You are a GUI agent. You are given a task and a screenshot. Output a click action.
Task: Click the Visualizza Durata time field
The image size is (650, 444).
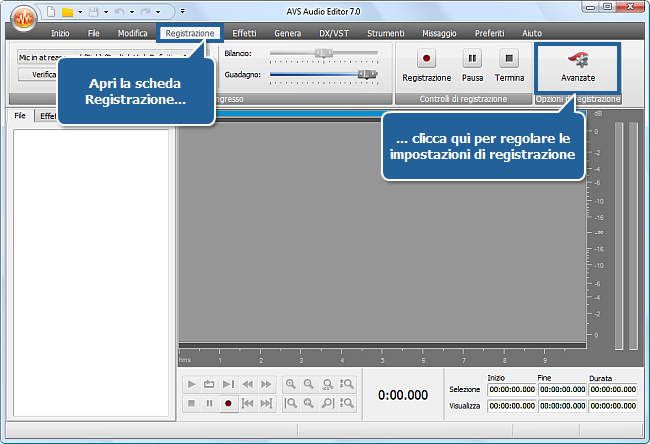pos(613,406)
